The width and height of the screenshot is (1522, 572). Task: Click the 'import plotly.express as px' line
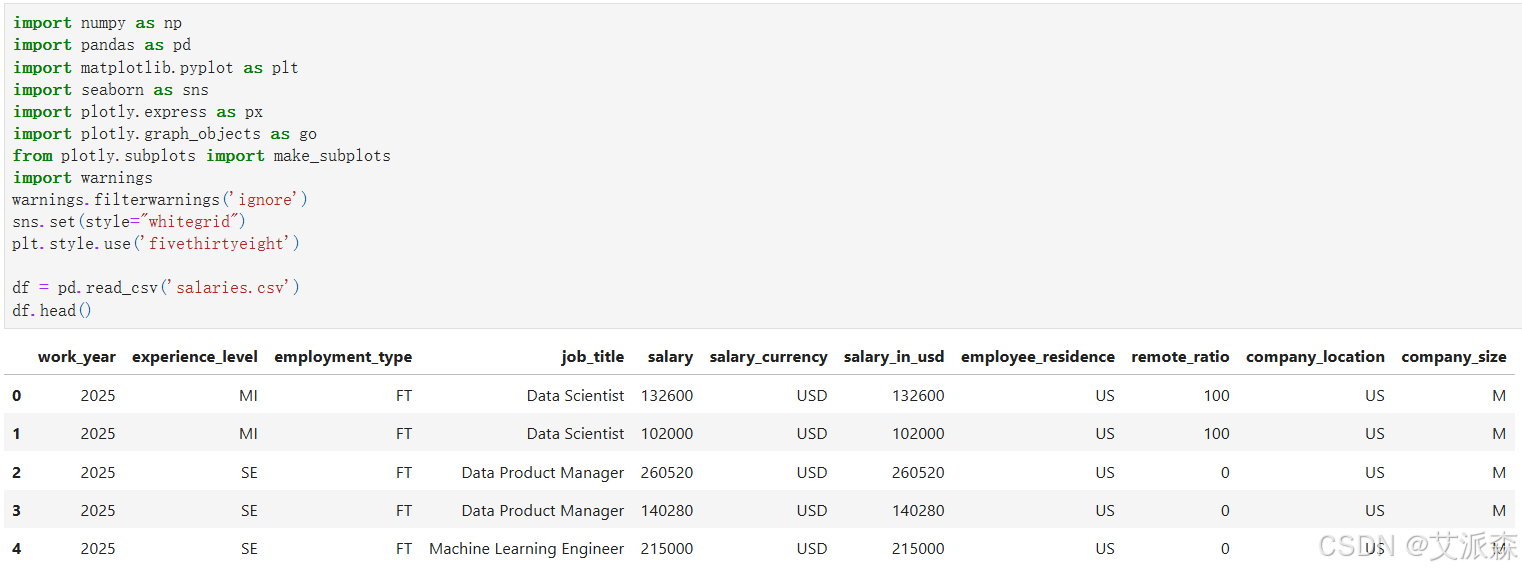(137, 111)
